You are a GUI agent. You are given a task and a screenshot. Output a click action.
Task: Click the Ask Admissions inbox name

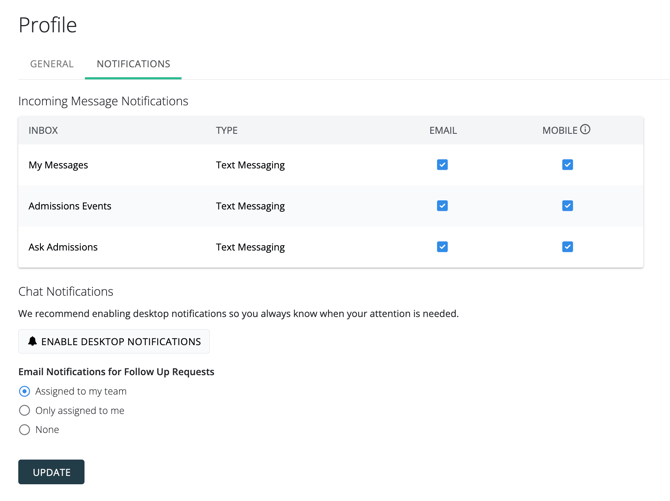click(x=63, y=247)
